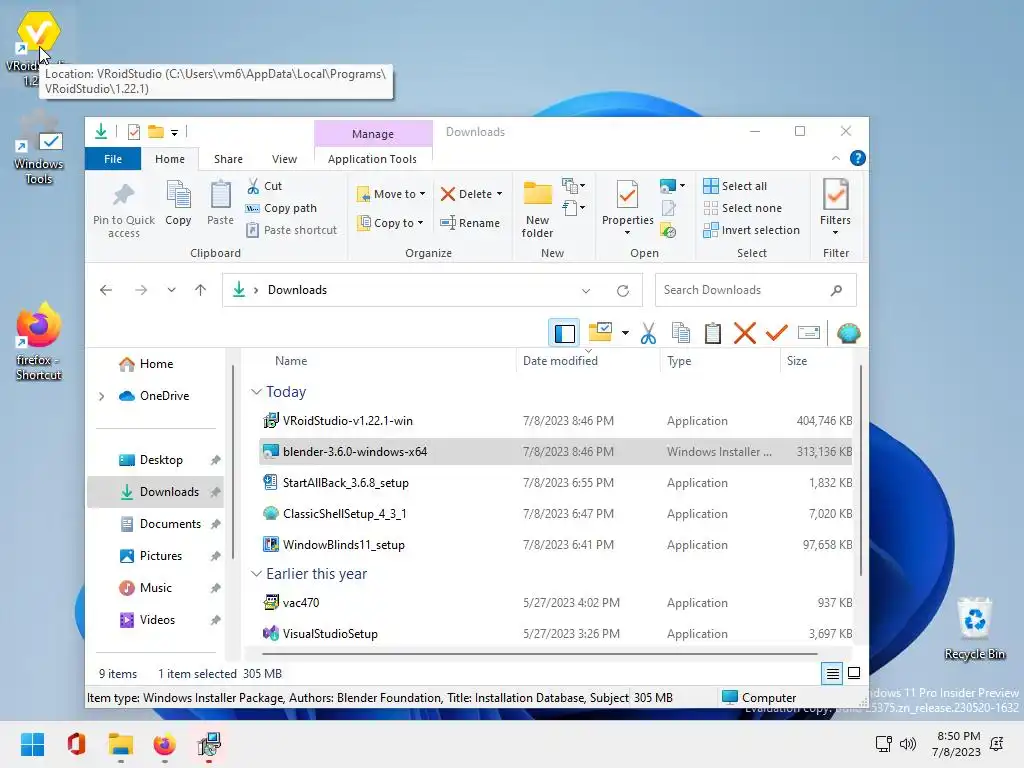Click the Search Downloads field
Image resolution: width=1024 pixels, height=768 pixels.
756,290
